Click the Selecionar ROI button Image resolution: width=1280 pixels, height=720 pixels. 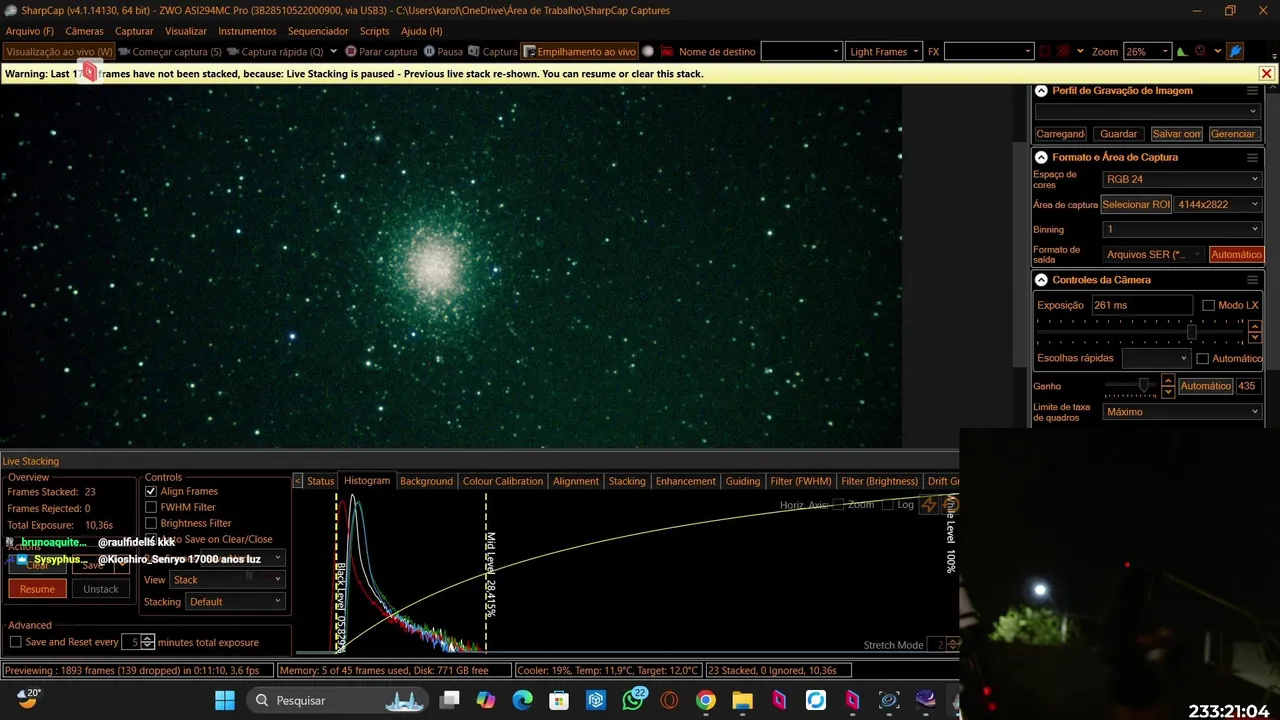click(x=1136, y=205)
